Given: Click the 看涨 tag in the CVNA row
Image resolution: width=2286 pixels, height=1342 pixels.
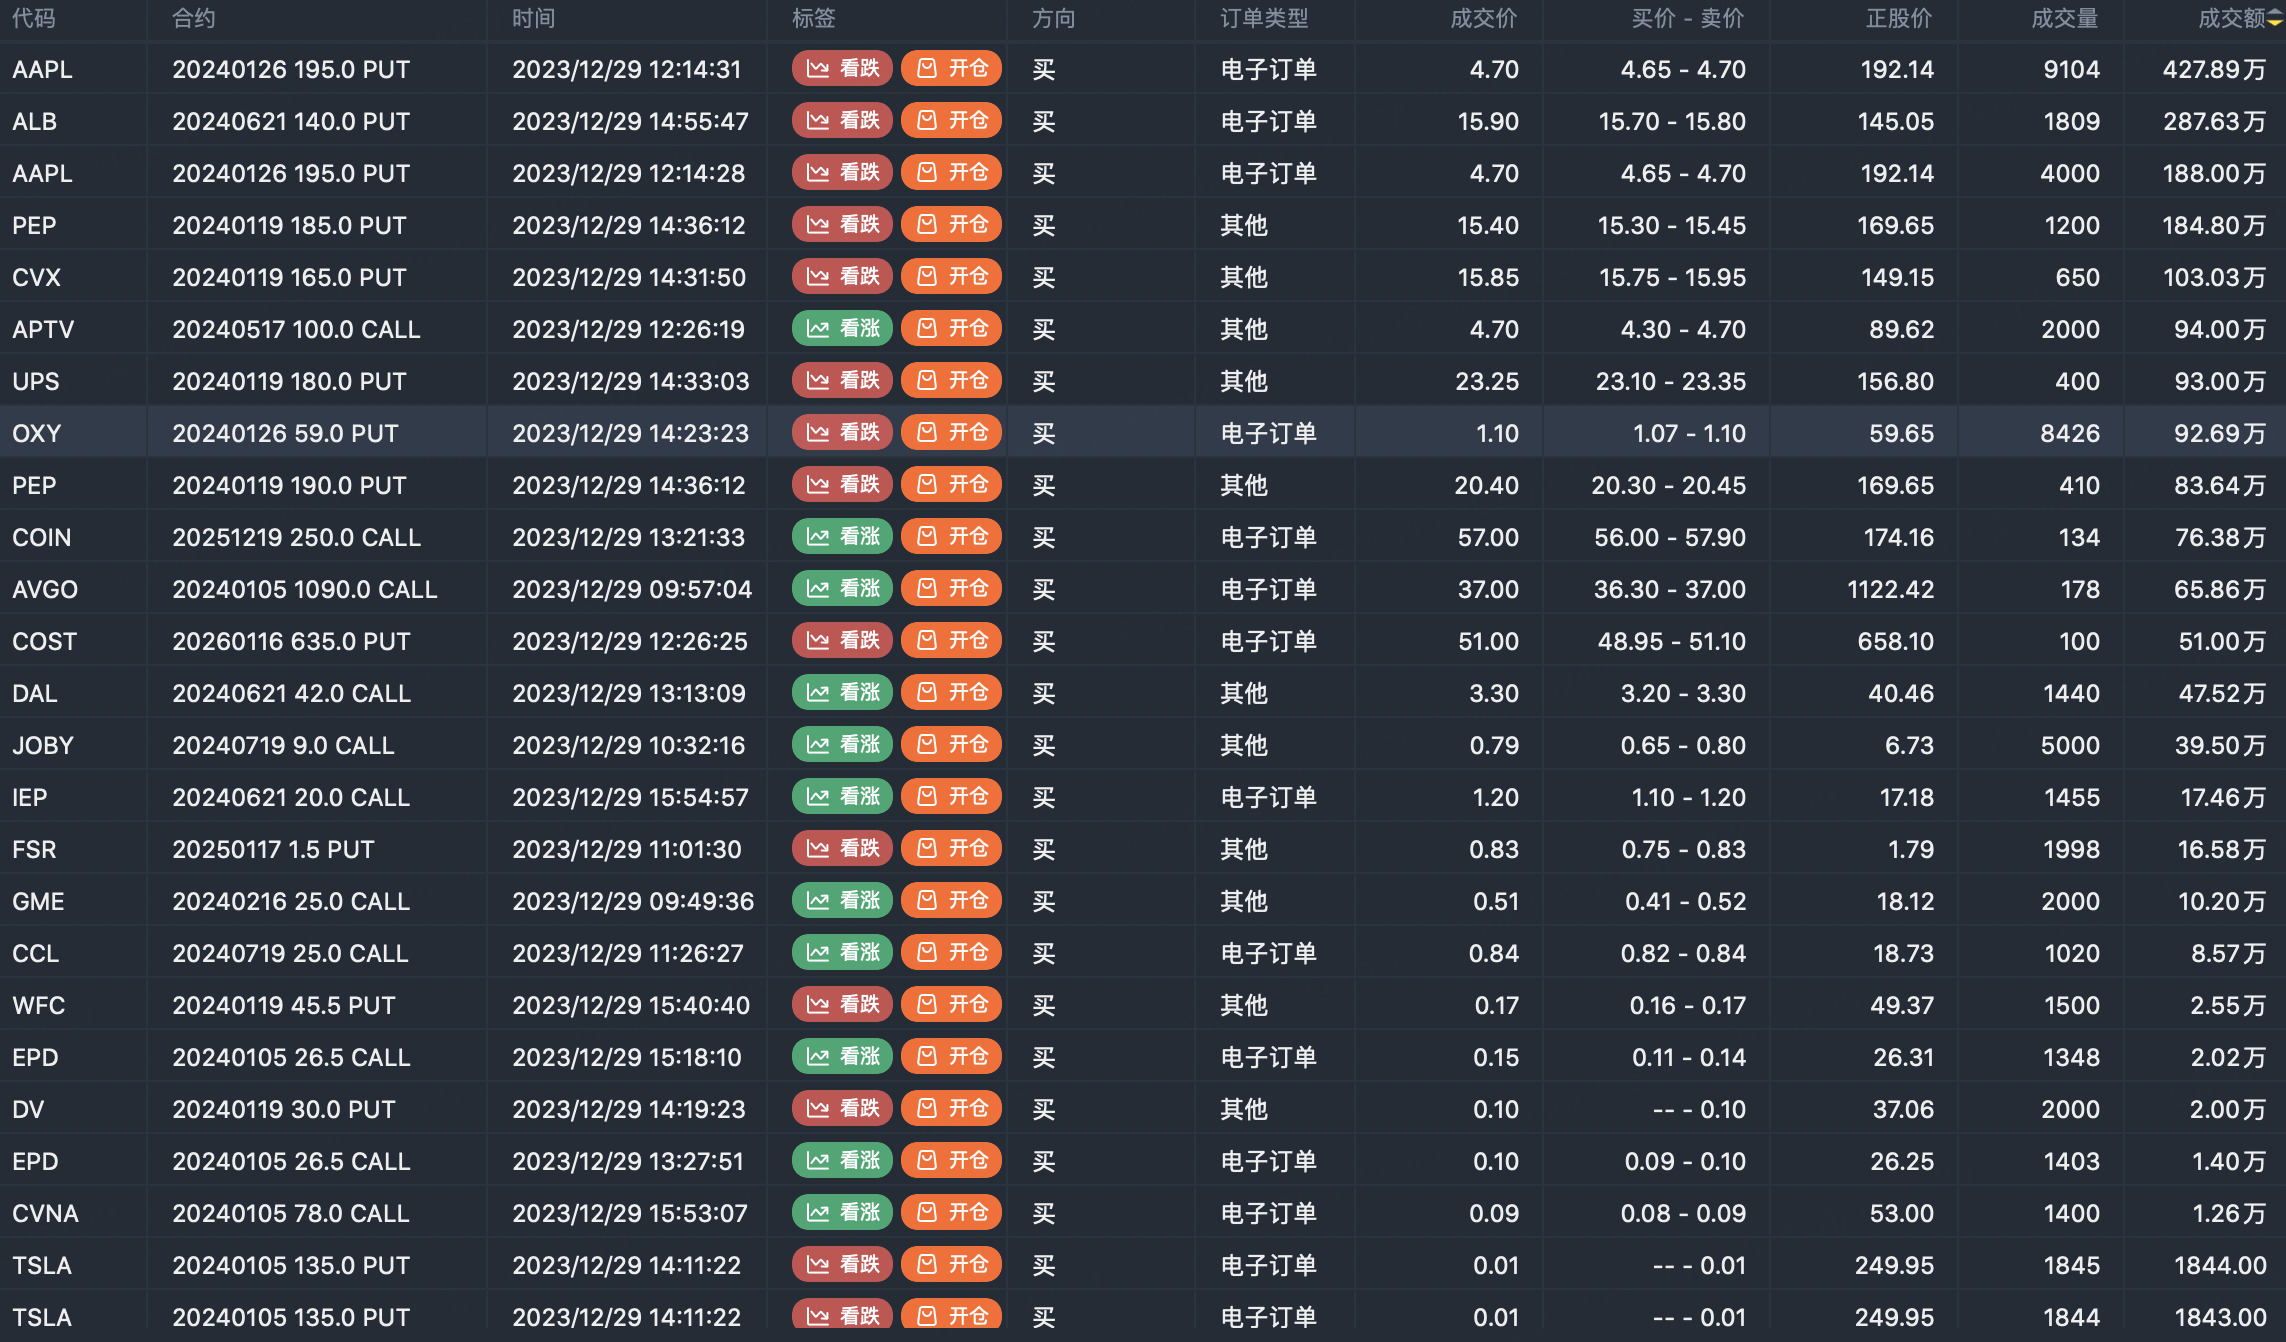Looking at the screenshot, I should click(x=842, y=1213).
